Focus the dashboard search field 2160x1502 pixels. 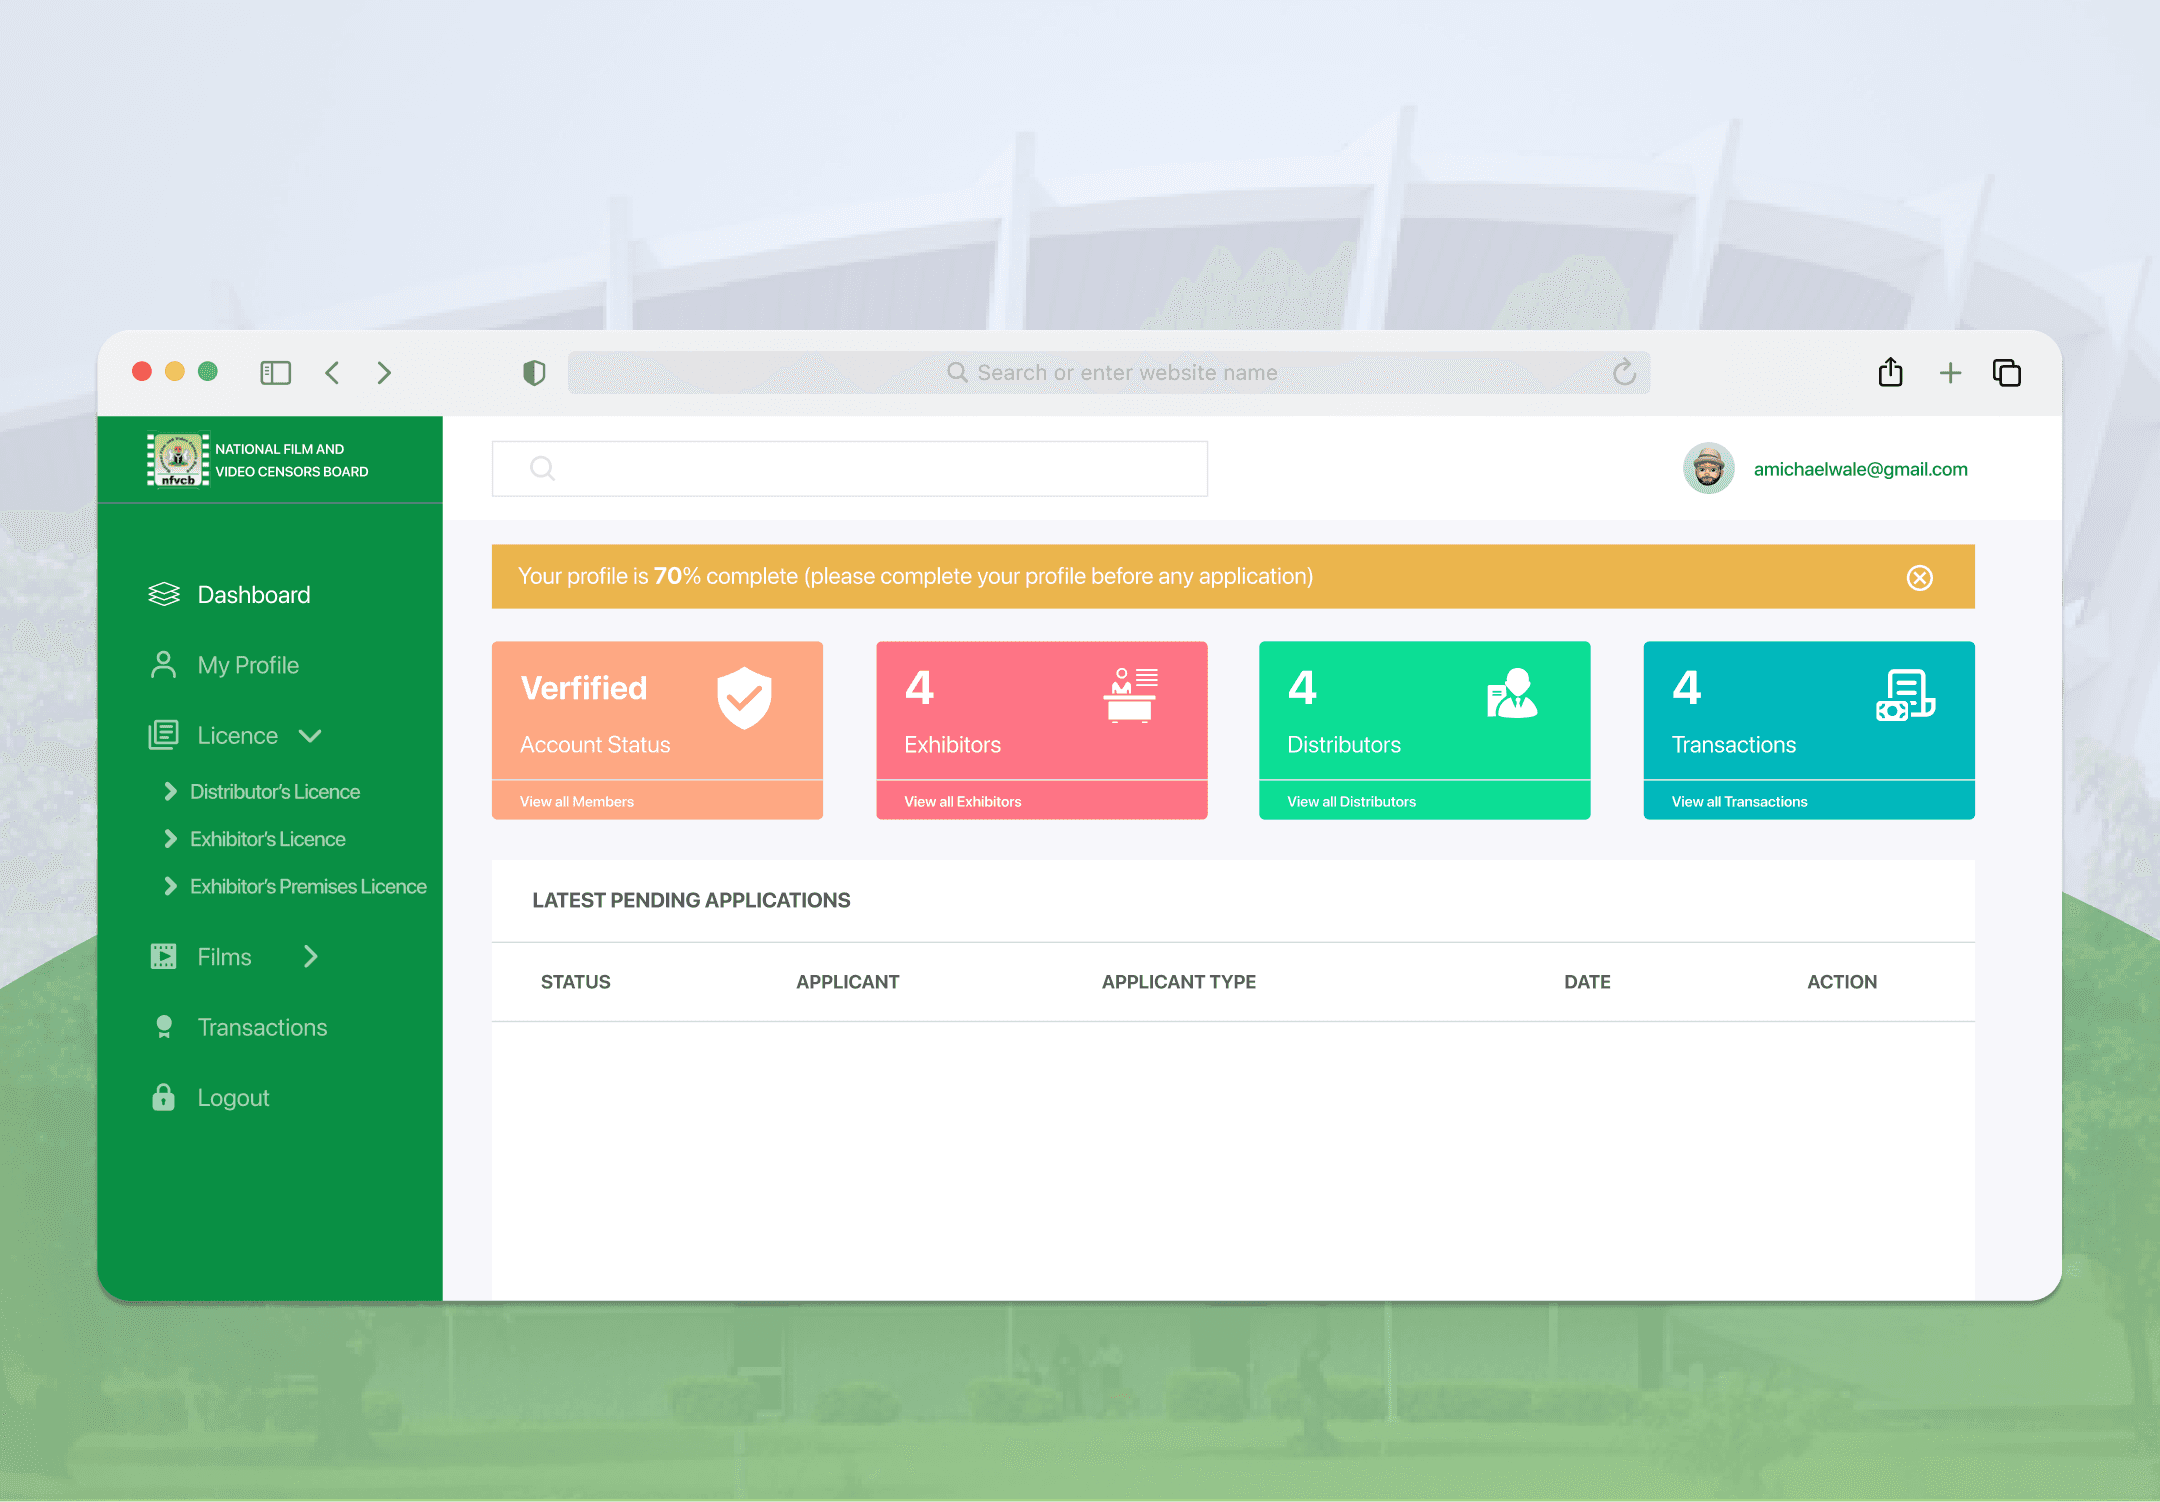click(850, 468)
